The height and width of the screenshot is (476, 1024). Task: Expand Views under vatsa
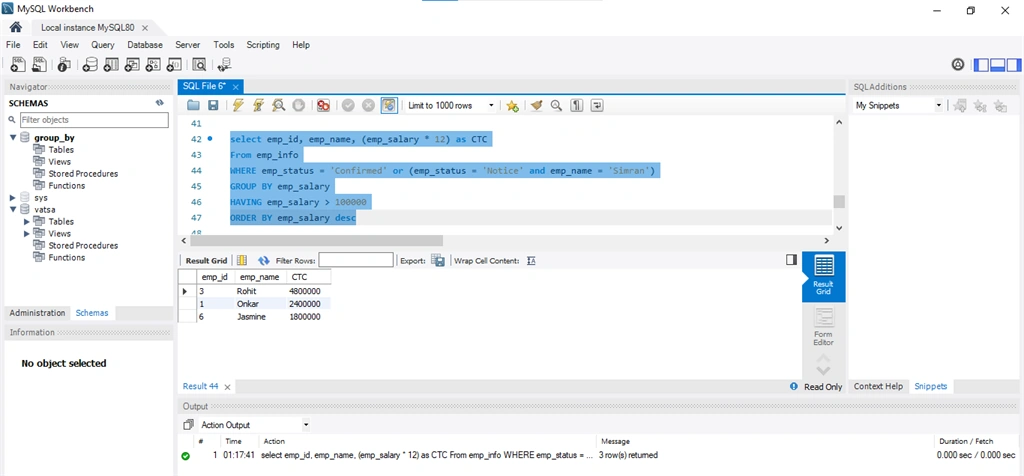(27, 233)
